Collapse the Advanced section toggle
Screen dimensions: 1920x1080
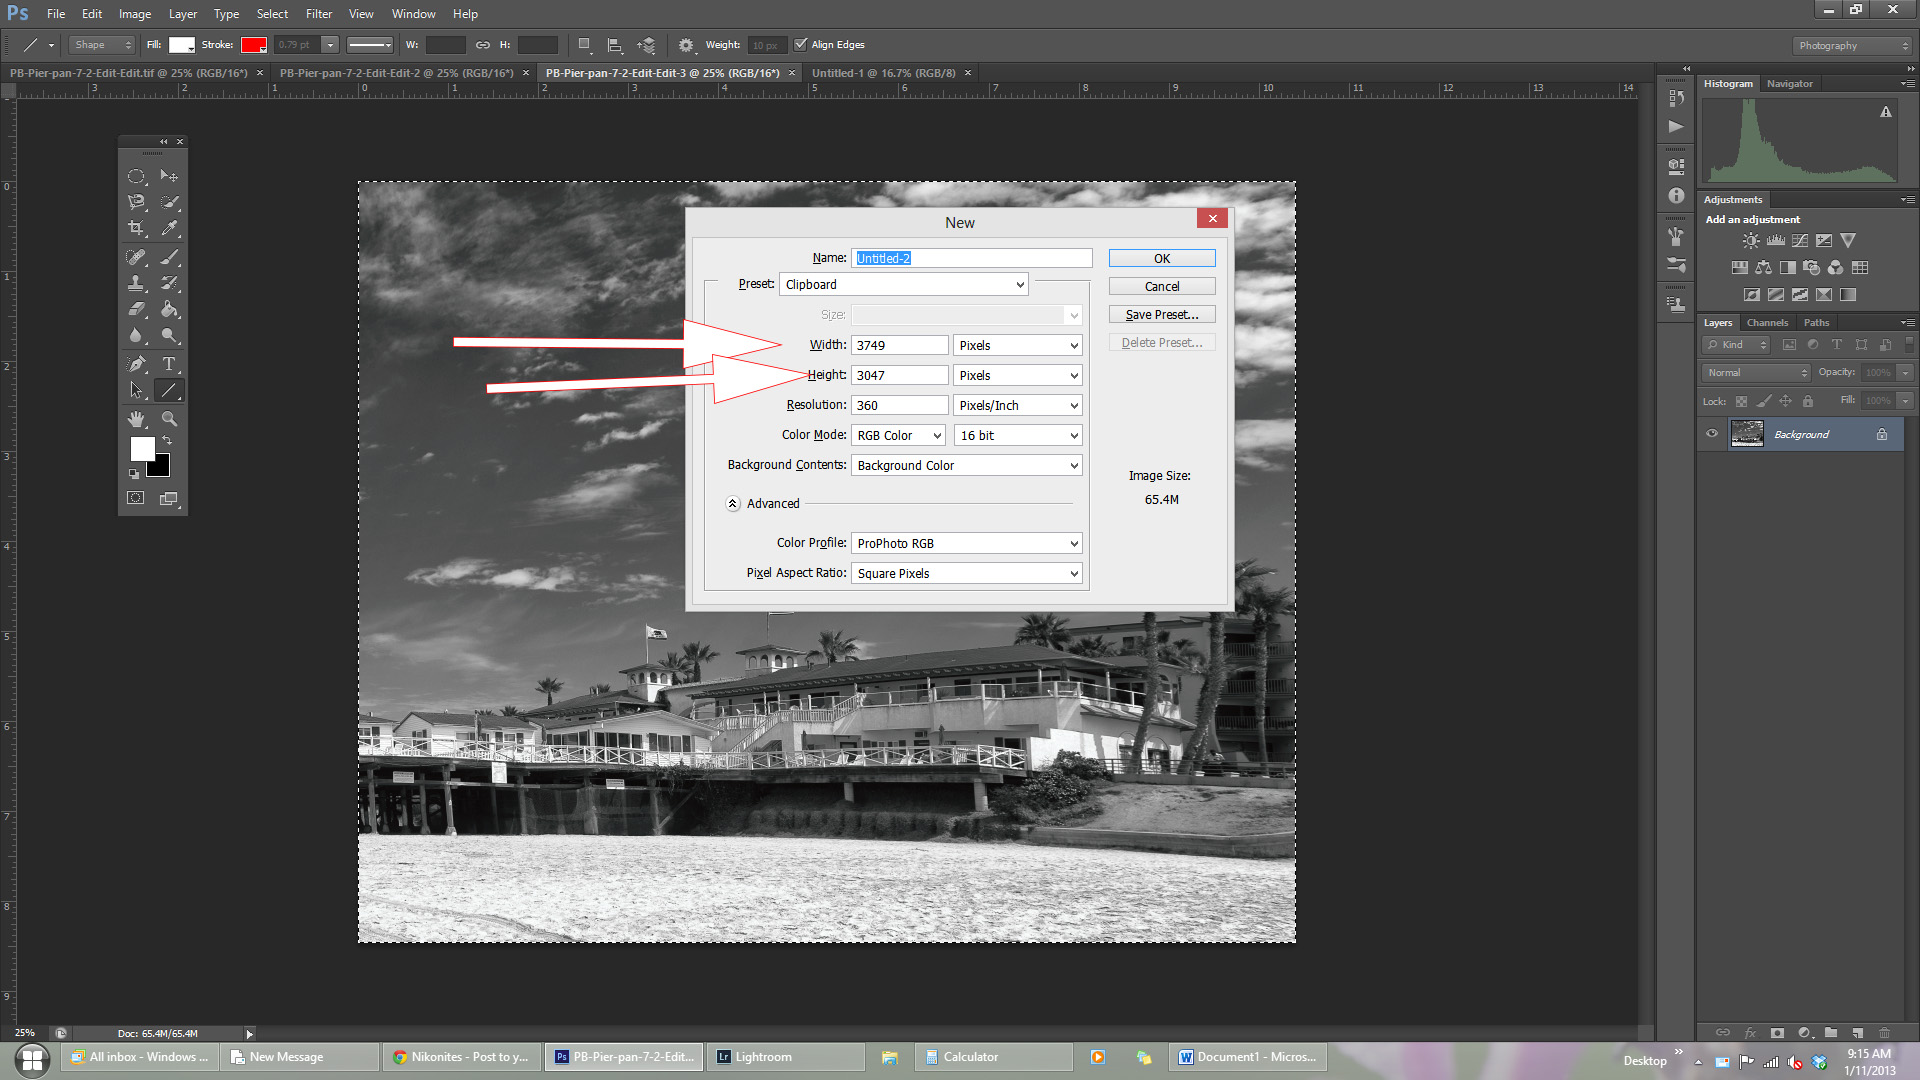point(732,504)
